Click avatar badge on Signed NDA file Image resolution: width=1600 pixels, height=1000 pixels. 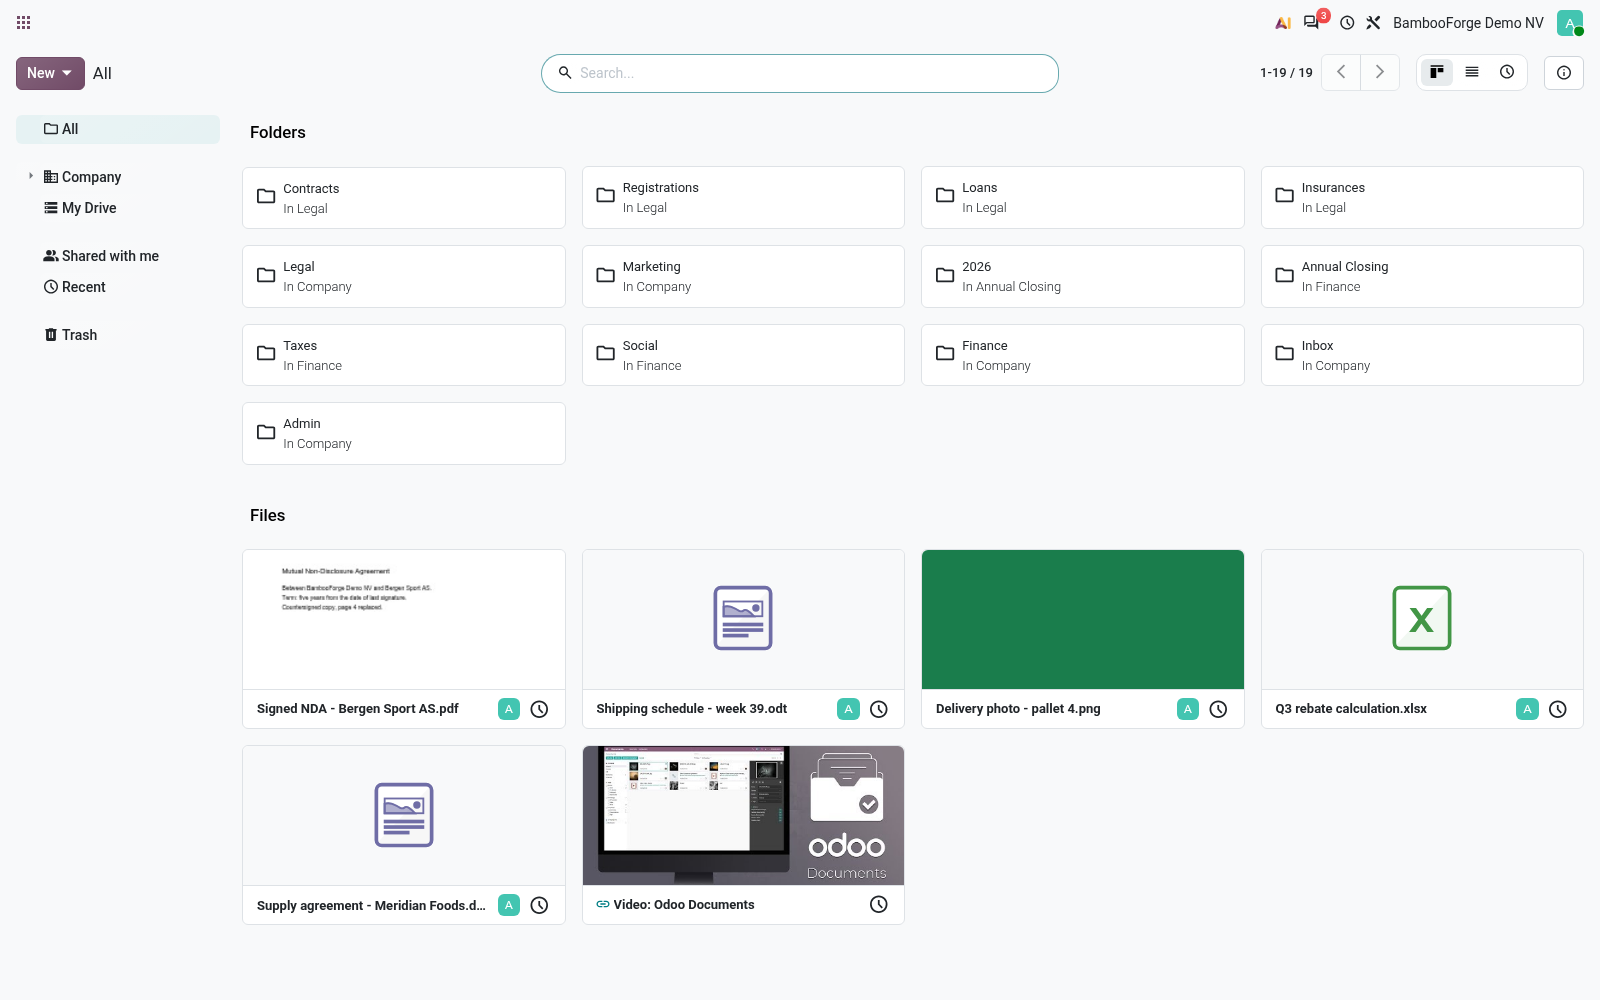click(x=509, y=709)
